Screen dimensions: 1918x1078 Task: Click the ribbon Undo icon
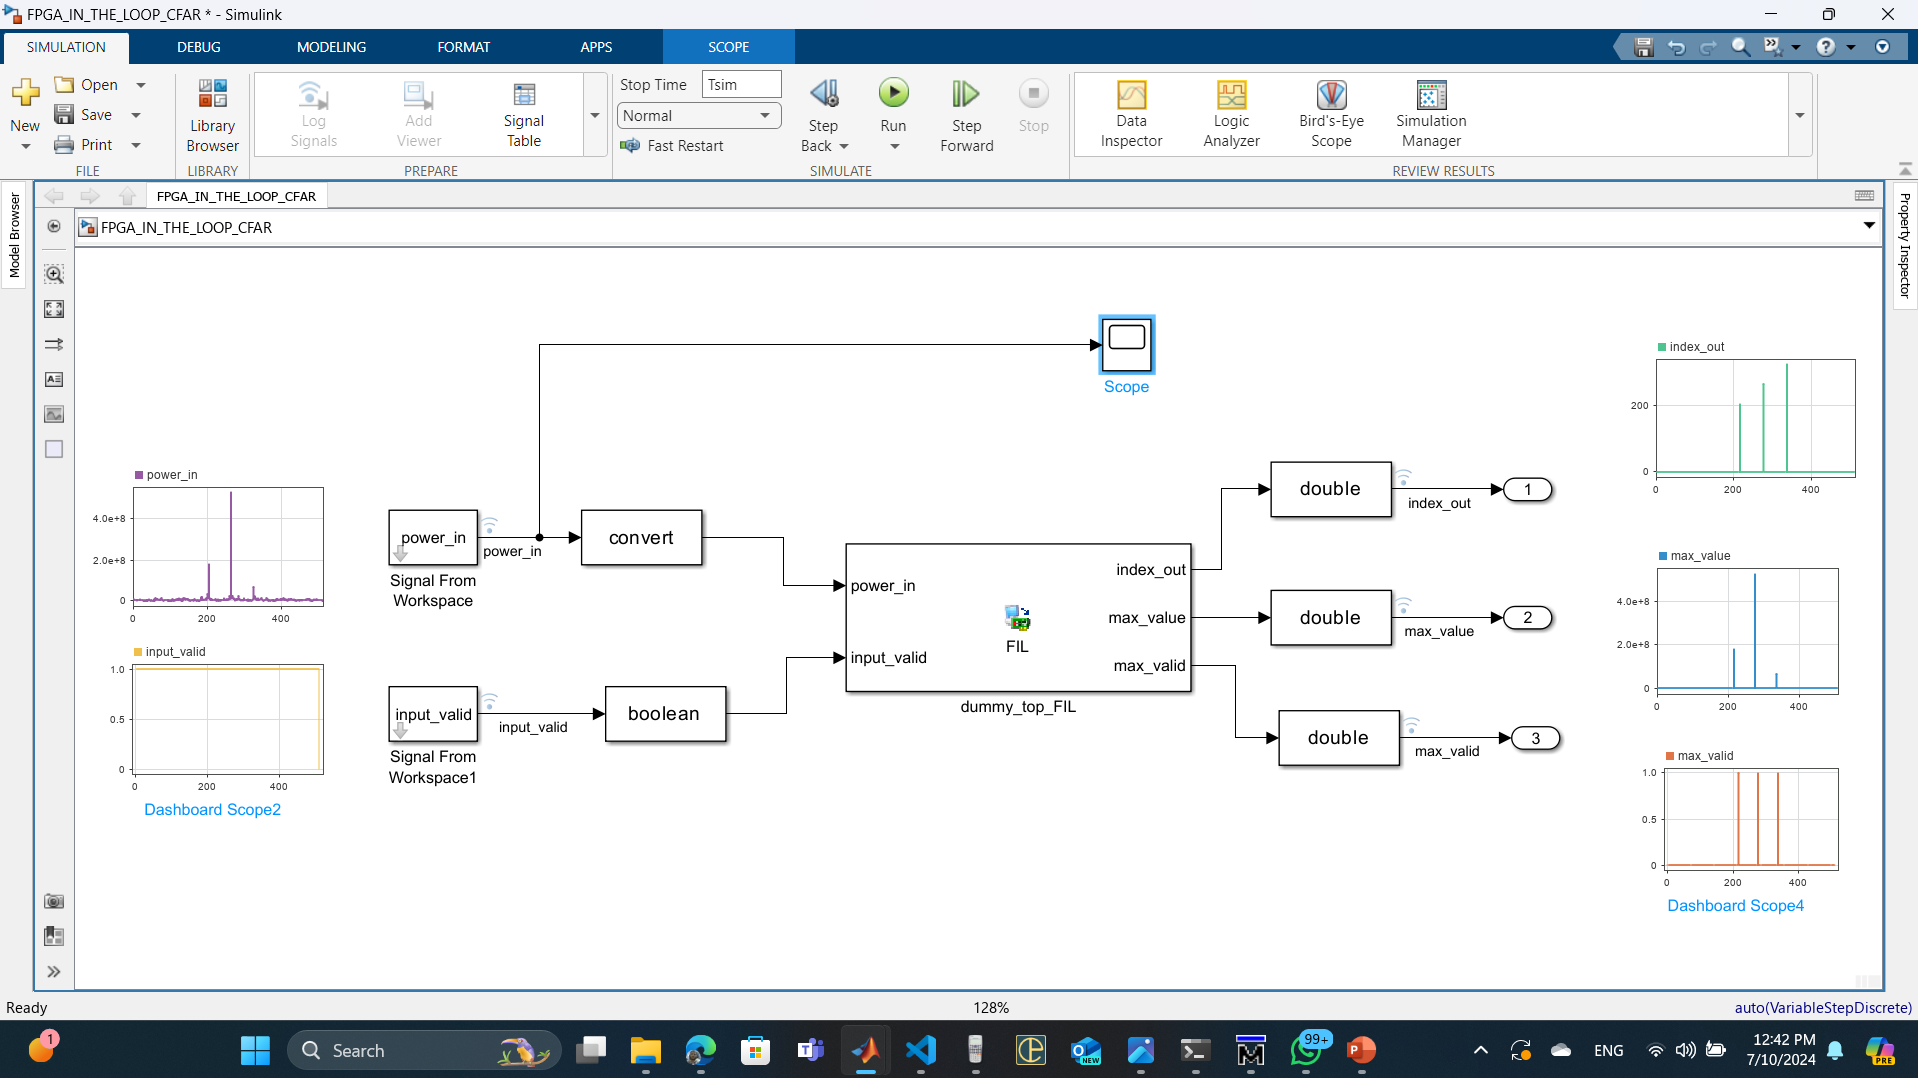click(x=1676, y=47)
